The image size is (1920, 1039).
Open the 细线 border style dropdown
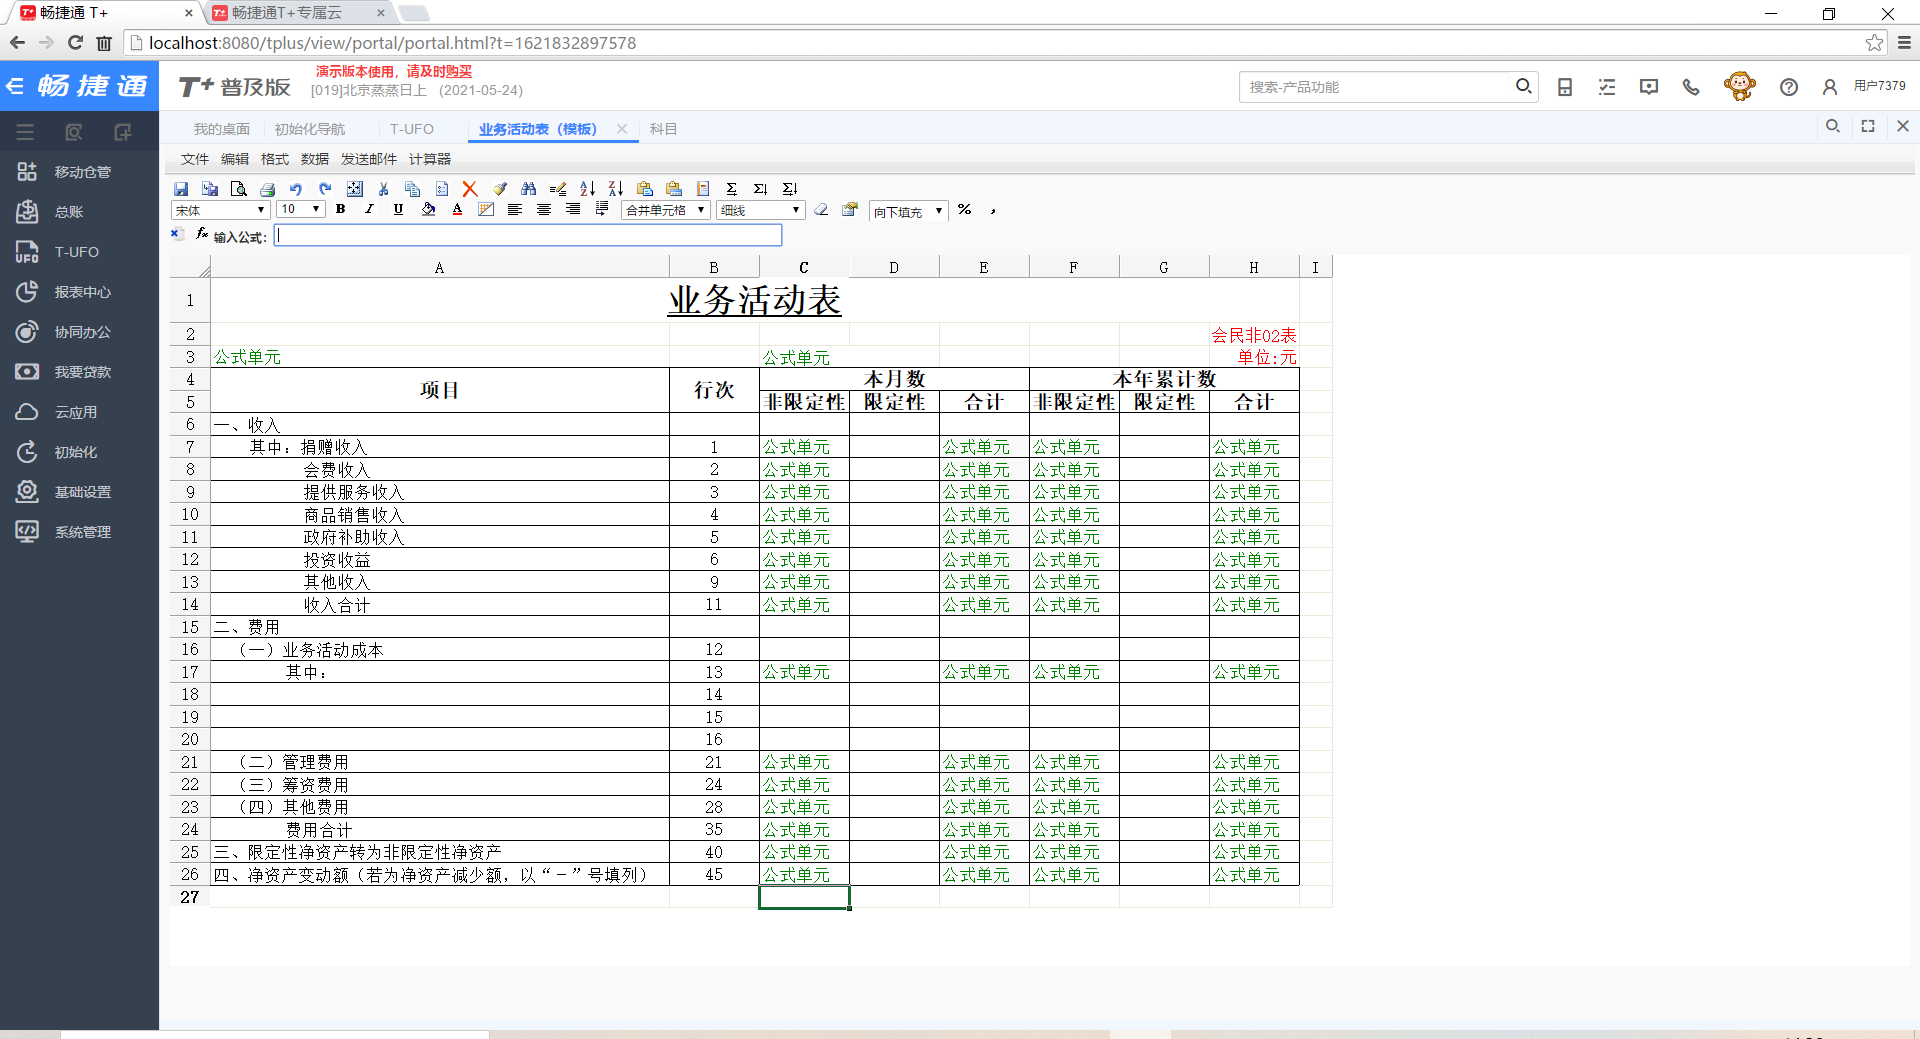pos(761,210)
